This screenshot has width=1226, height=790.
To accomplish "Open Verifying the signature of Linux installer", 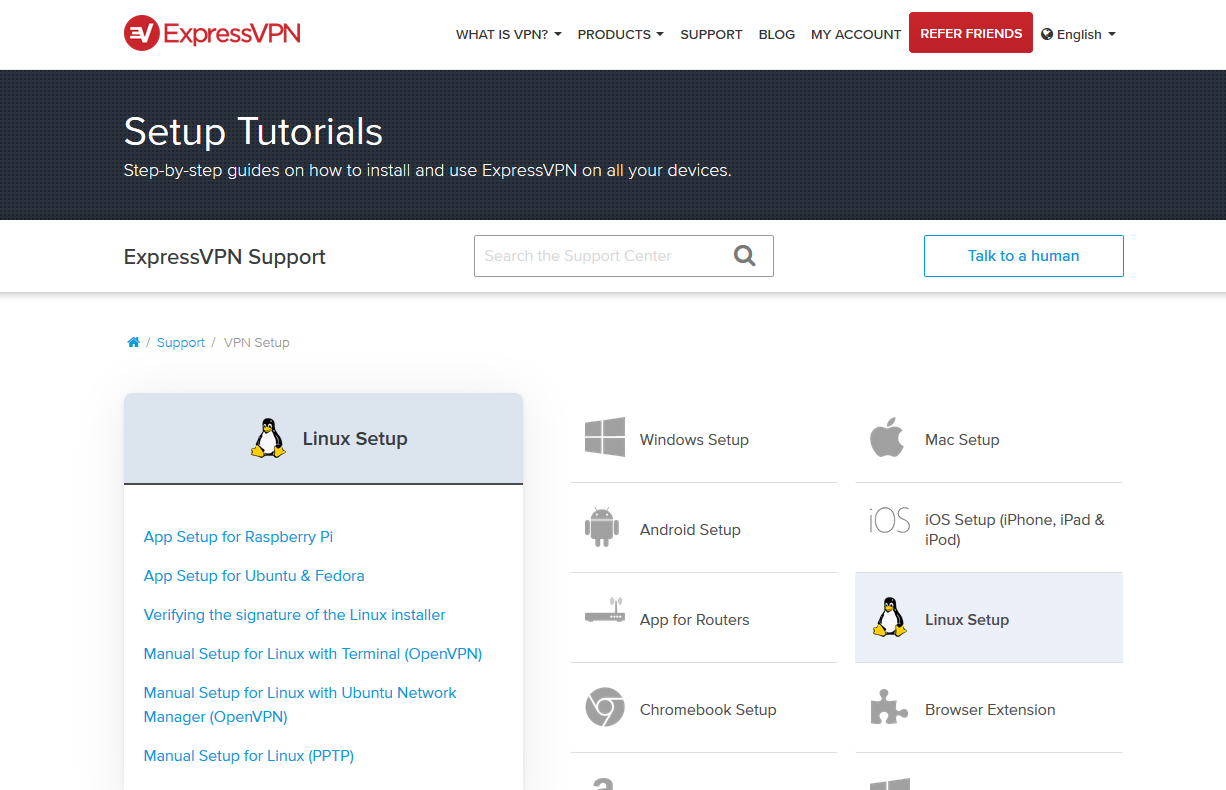I will tap(295, 615).
